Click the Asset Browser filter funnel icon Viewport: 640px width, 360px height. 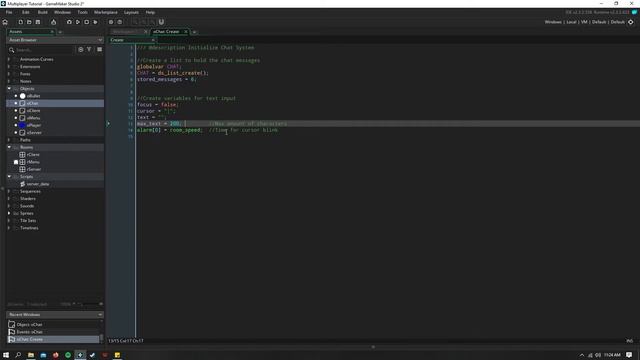tap(89, 49)
